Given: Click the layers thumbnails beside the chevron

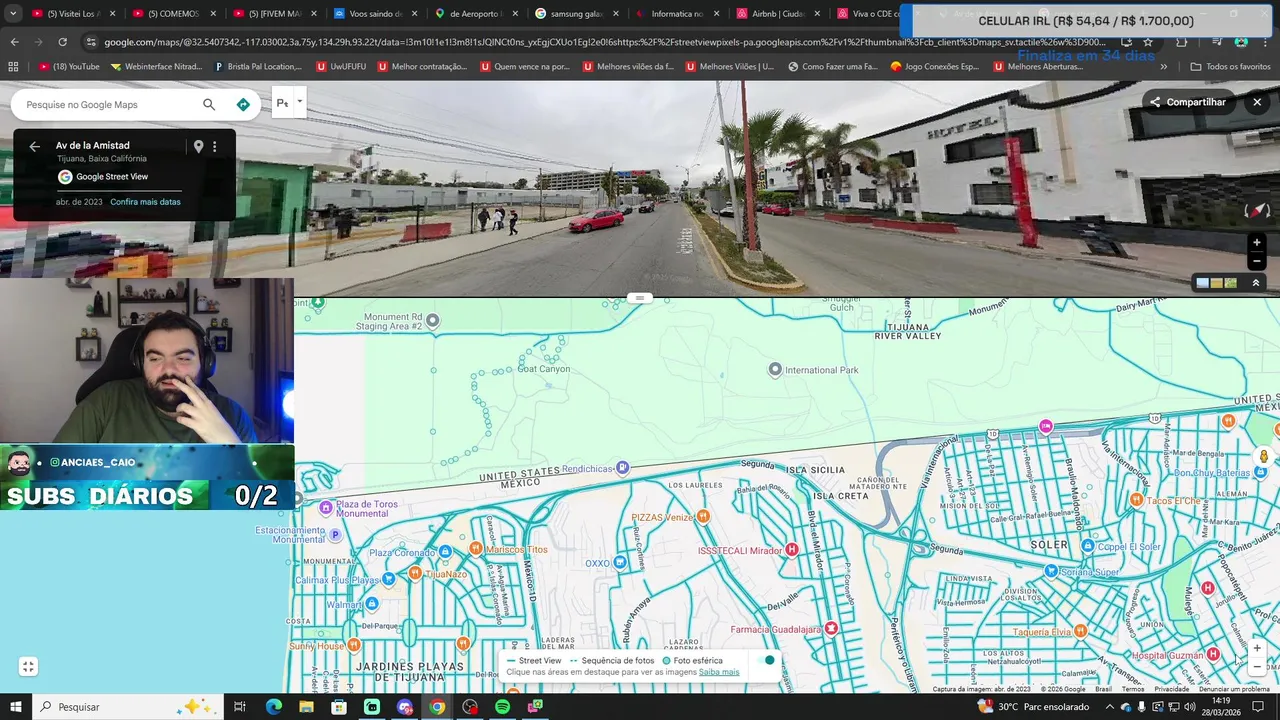Looking at the screenshot, I should click(x=1217, y=283).
